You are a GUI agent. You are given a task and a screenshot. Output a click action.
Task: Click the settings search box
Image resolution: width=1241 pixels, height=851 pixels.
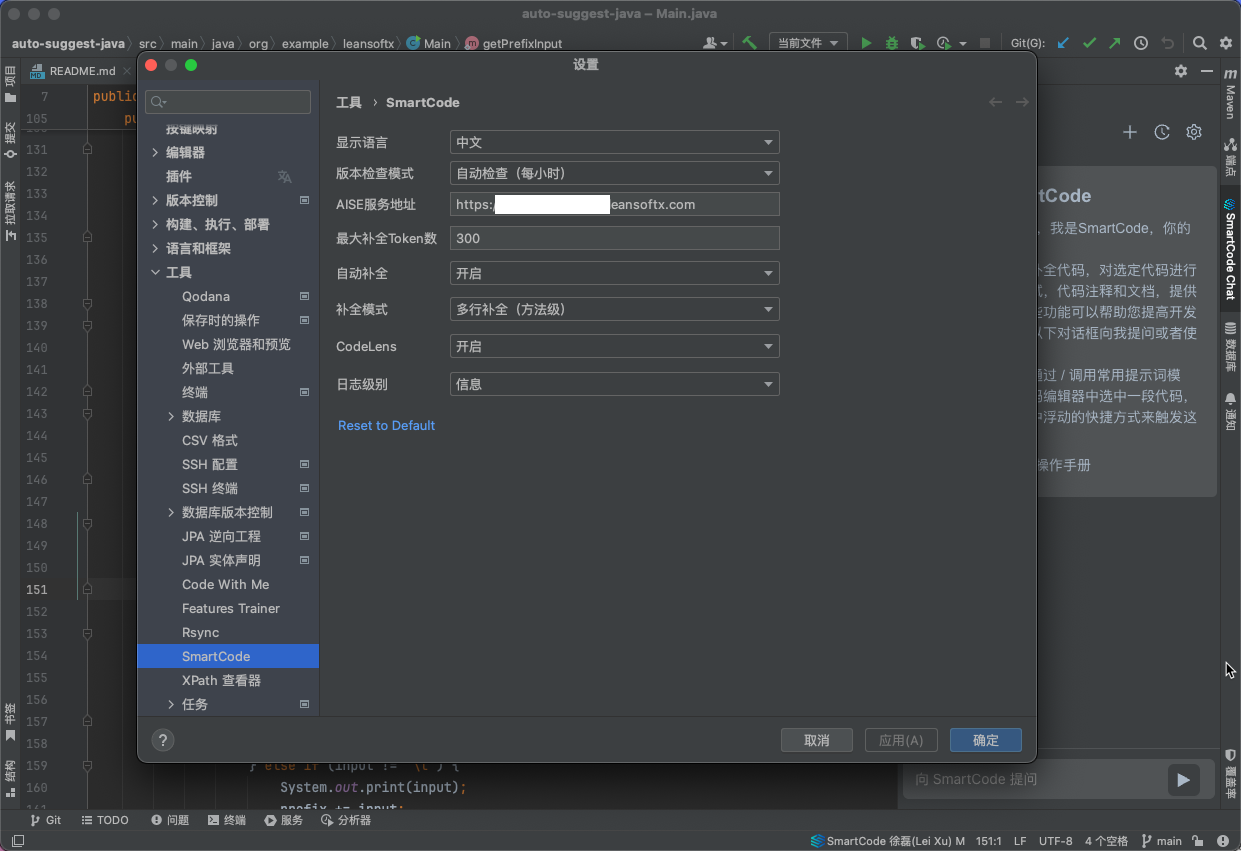[x=228, y=102]
